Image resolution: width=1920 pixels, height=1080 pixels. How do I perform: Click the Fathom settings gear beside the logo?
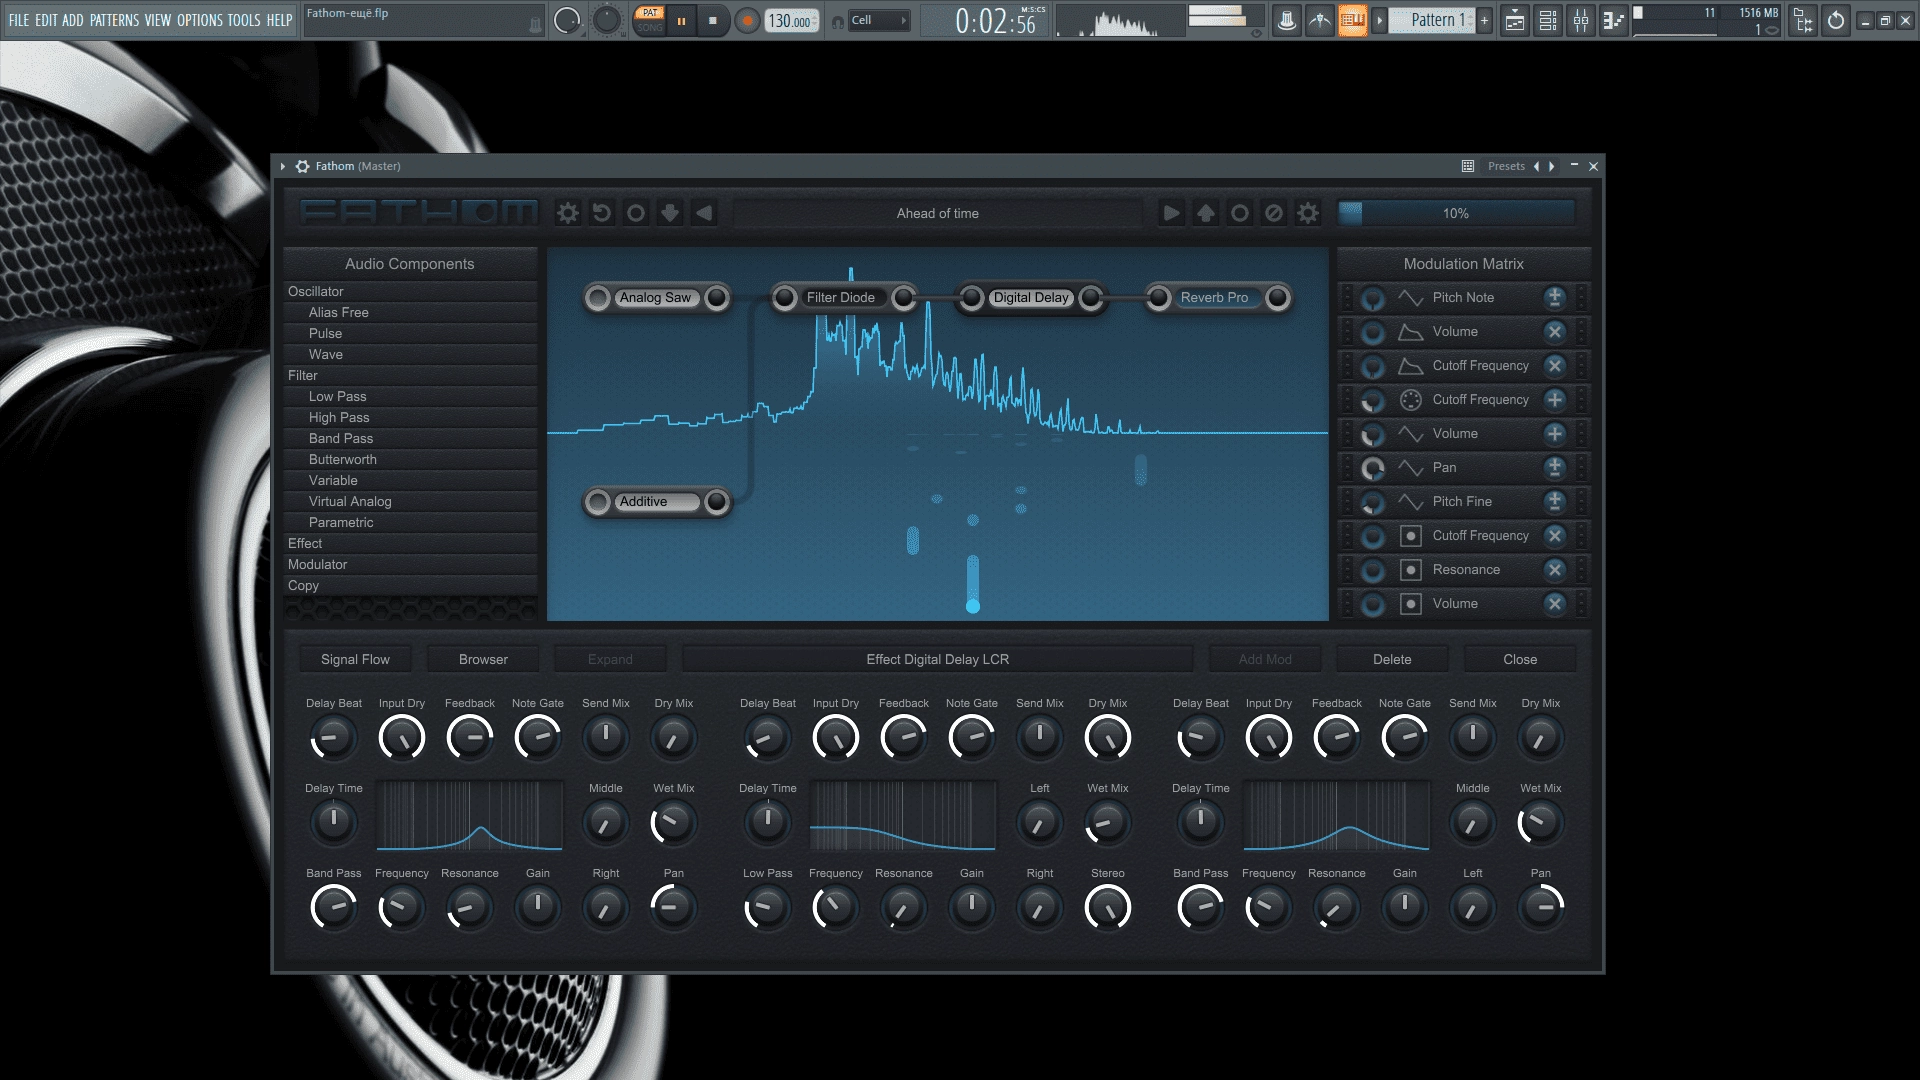pyautogui.click(x=568, y=213)
